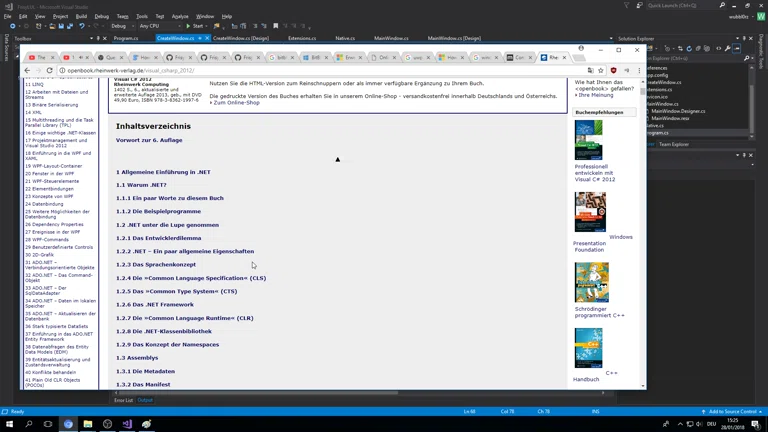Toggle bookmark icon in Visual Studio toolbar
The width and height of the screenshot is (768, 432).
click(x=275, y=26)
